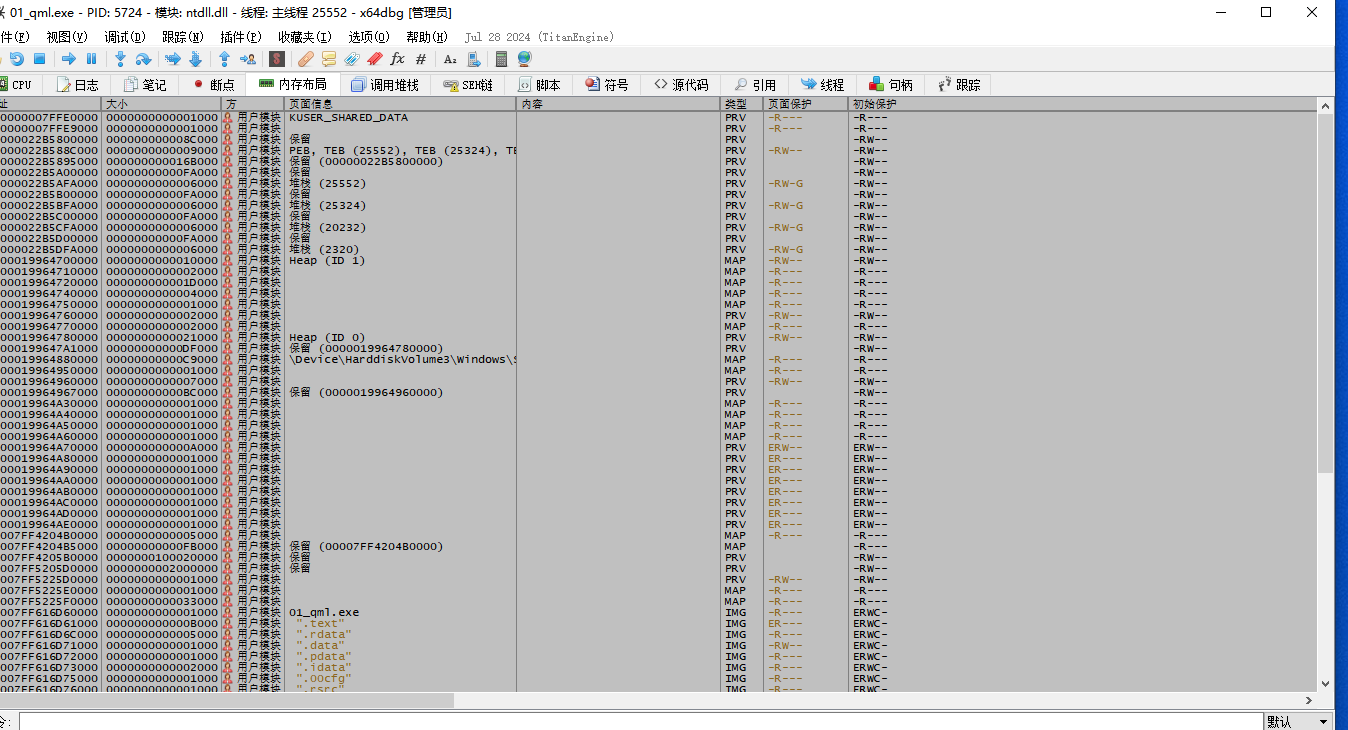Switch to the 跟踪 trace tab

(x=958, y=85)
